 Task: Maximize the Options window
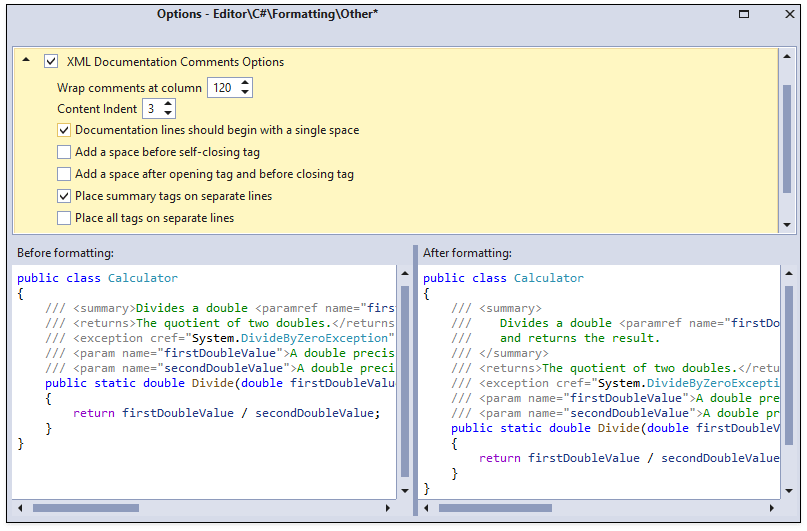coord(743,14)
